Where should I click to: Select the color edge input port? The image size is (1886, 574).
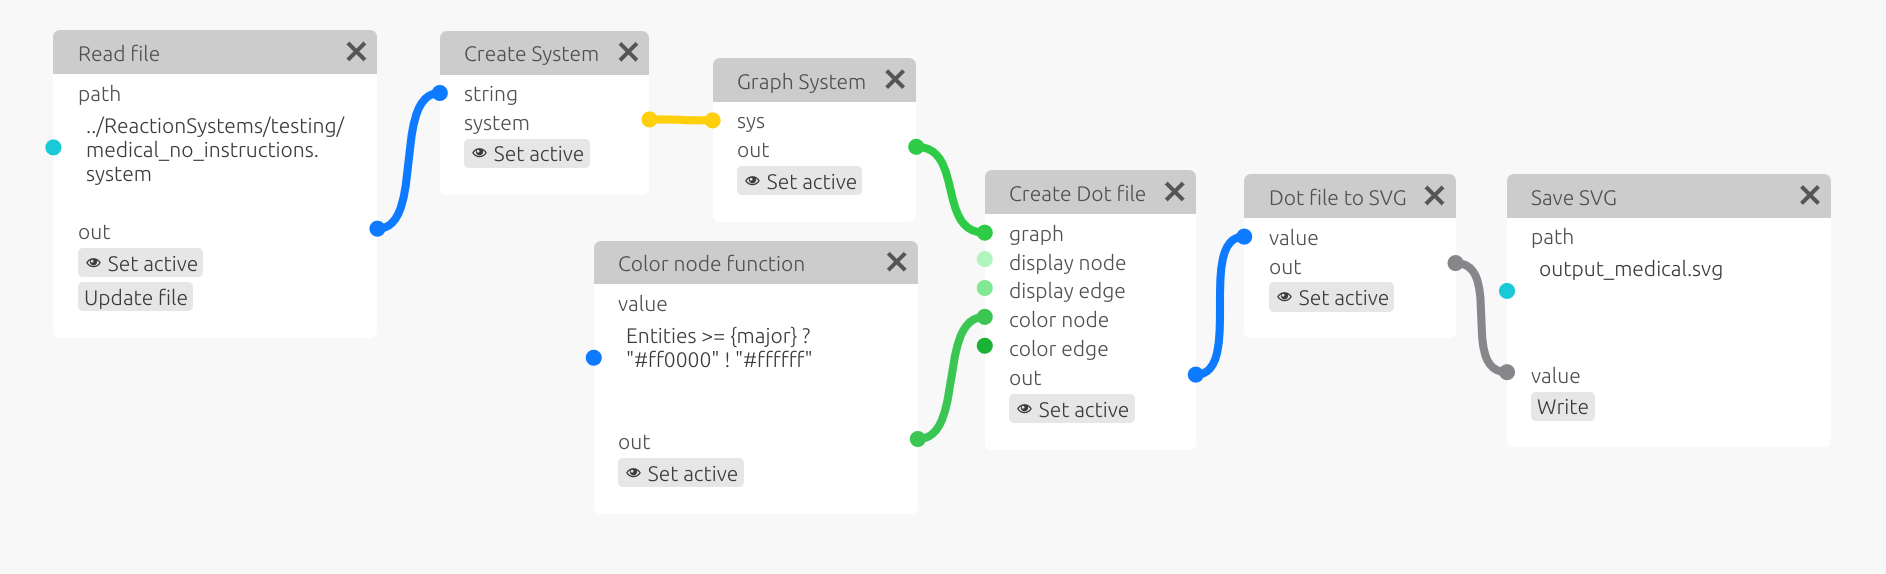tap(985, 346)
